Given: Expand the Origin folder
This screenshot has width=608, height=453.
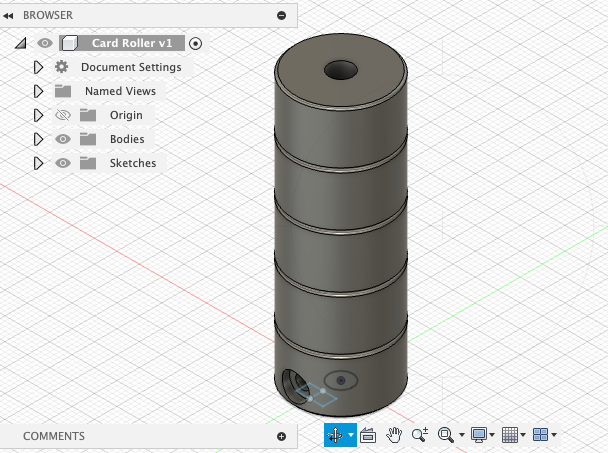Looking at the screenshot, I should [38, 115].
